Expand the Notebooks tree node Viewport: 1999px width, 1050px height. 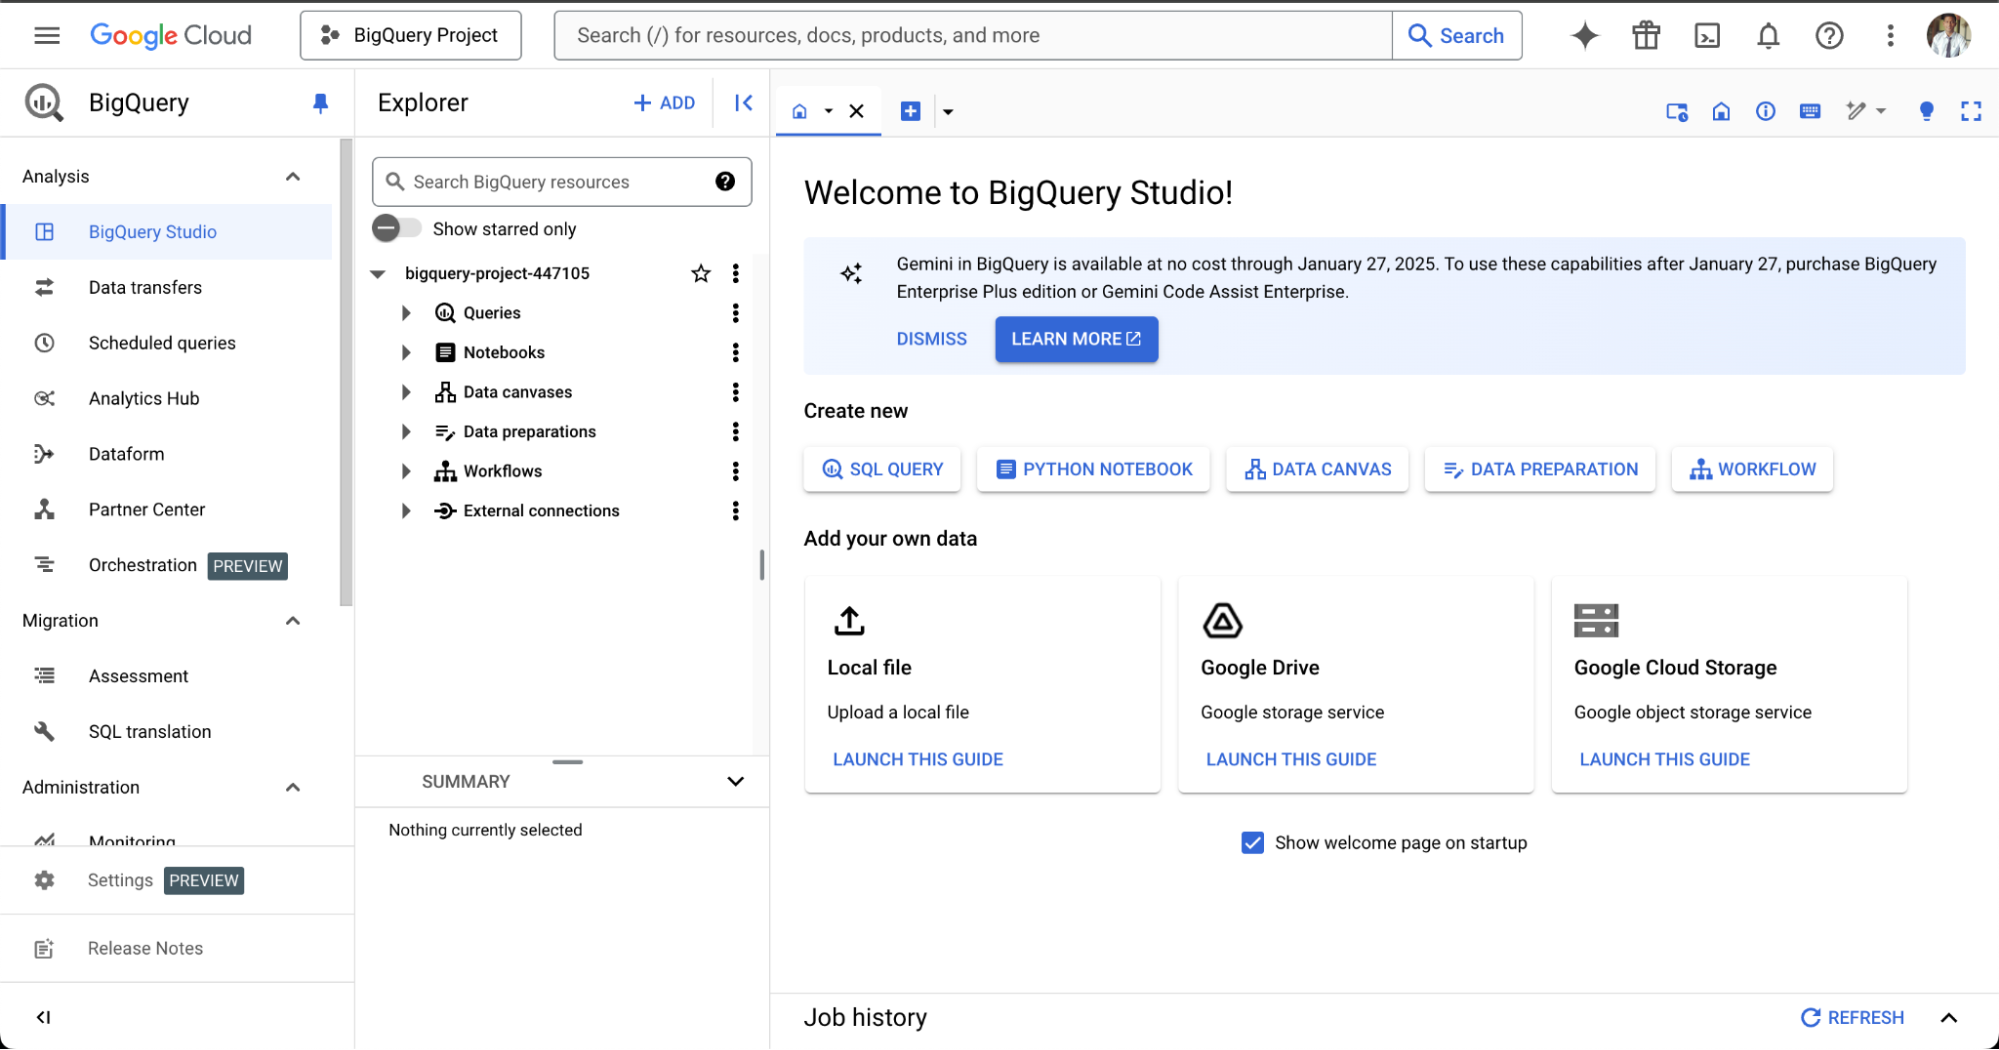point(406,352)
